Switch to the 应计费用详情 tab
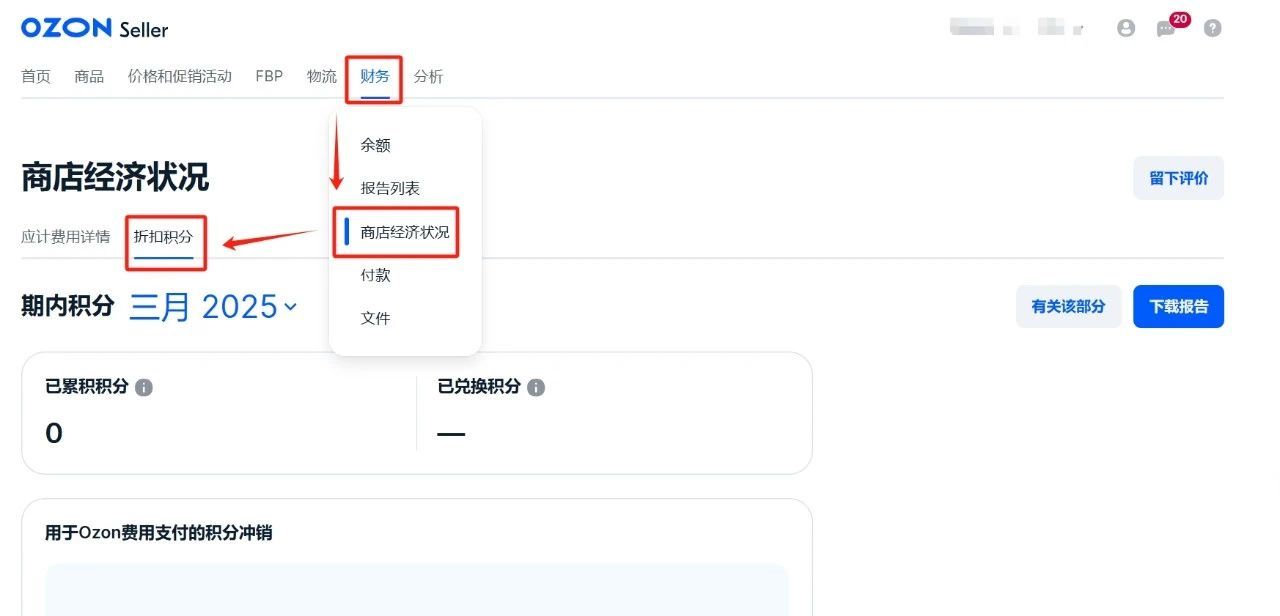Screen dimensions: 1280x616 click(66, 237)
